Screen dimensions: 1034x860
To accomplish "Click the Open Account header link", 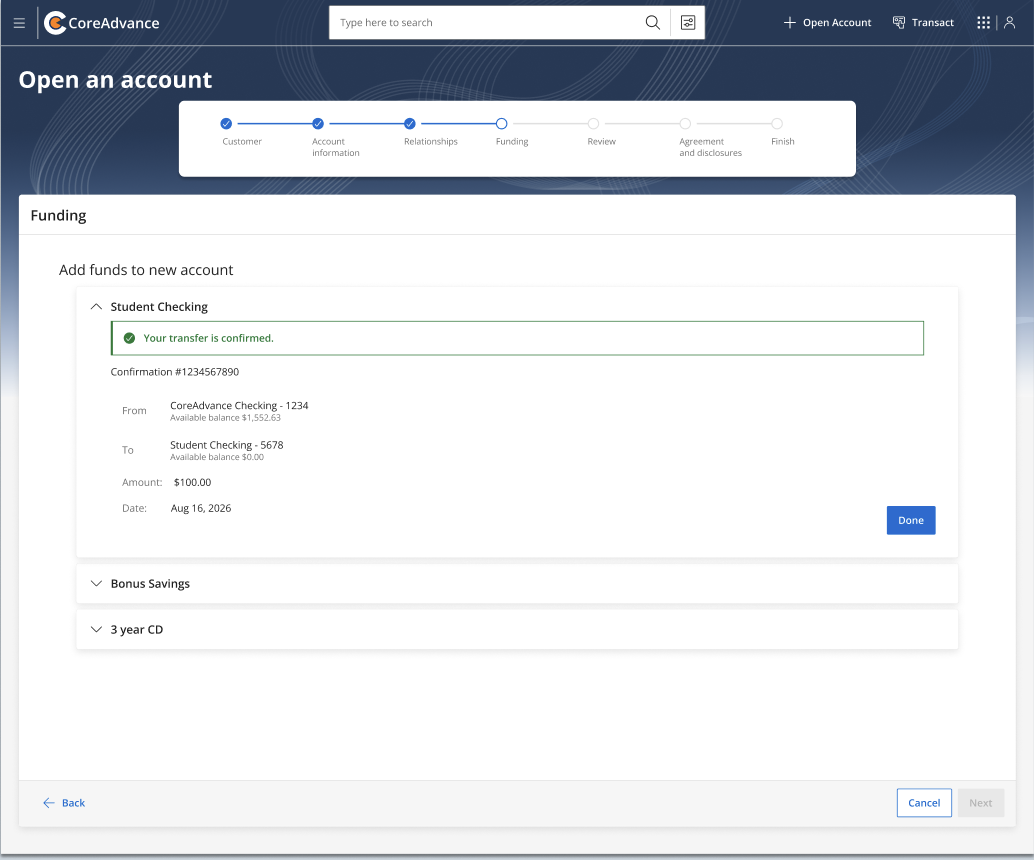I will pos(827,22).
